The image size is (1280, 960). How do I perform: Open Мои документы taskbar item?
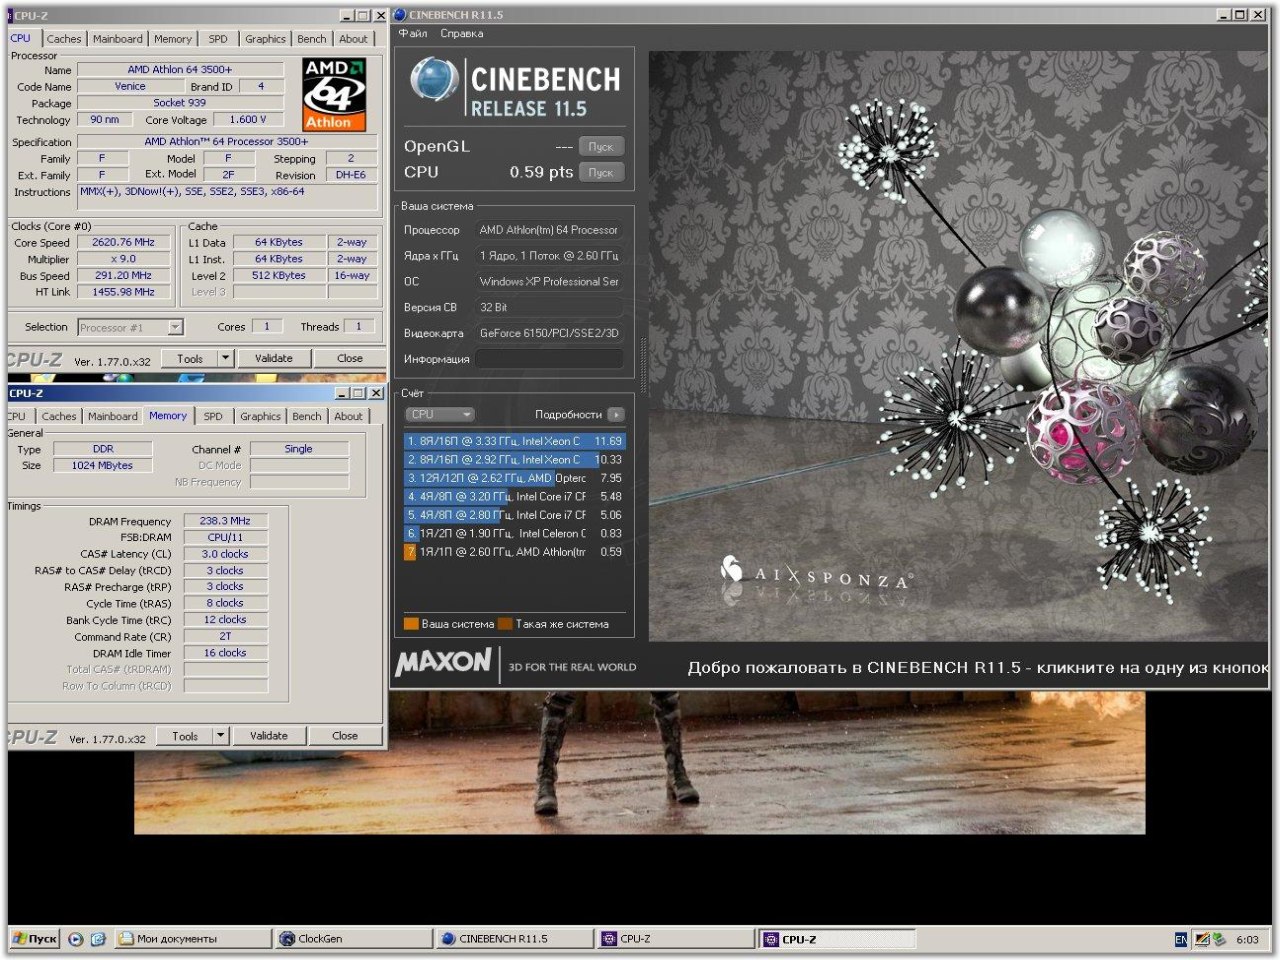193,939
